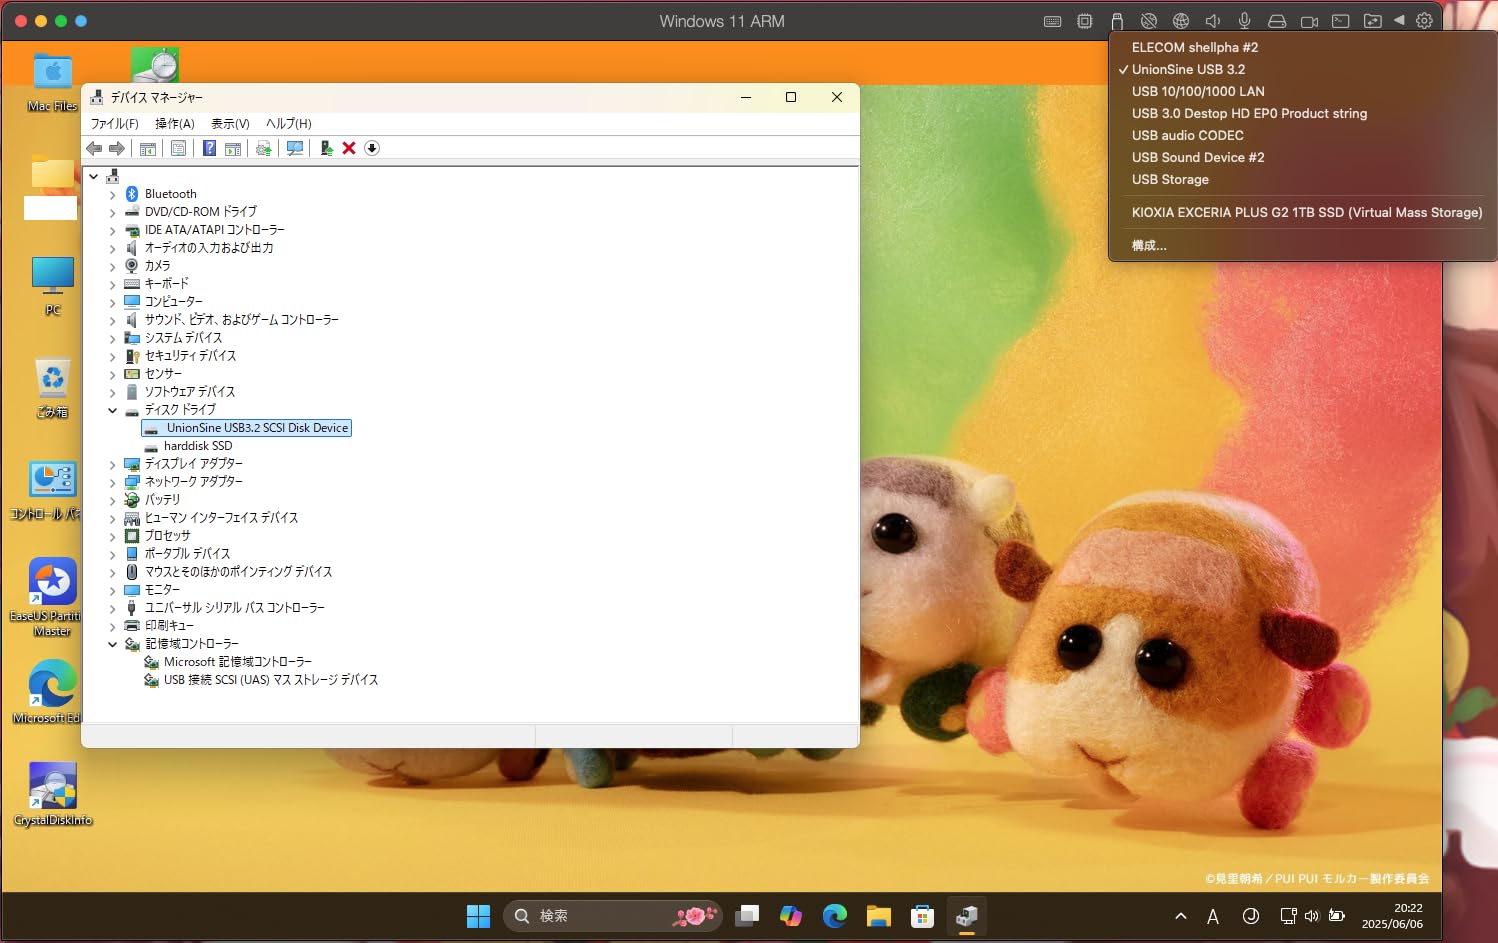Click the update device driver toolbar icon
The width and height of the screenshot is (1498, 943).
326,148
